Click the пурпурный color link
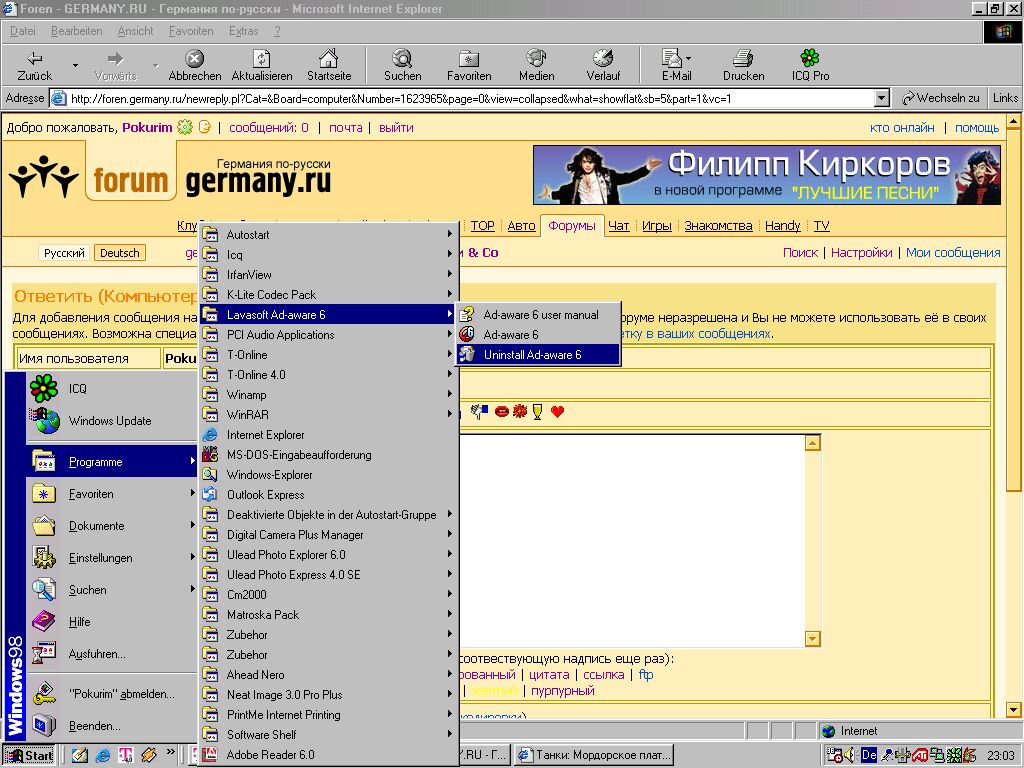1024x768 pixels. [x=562, y=691]
